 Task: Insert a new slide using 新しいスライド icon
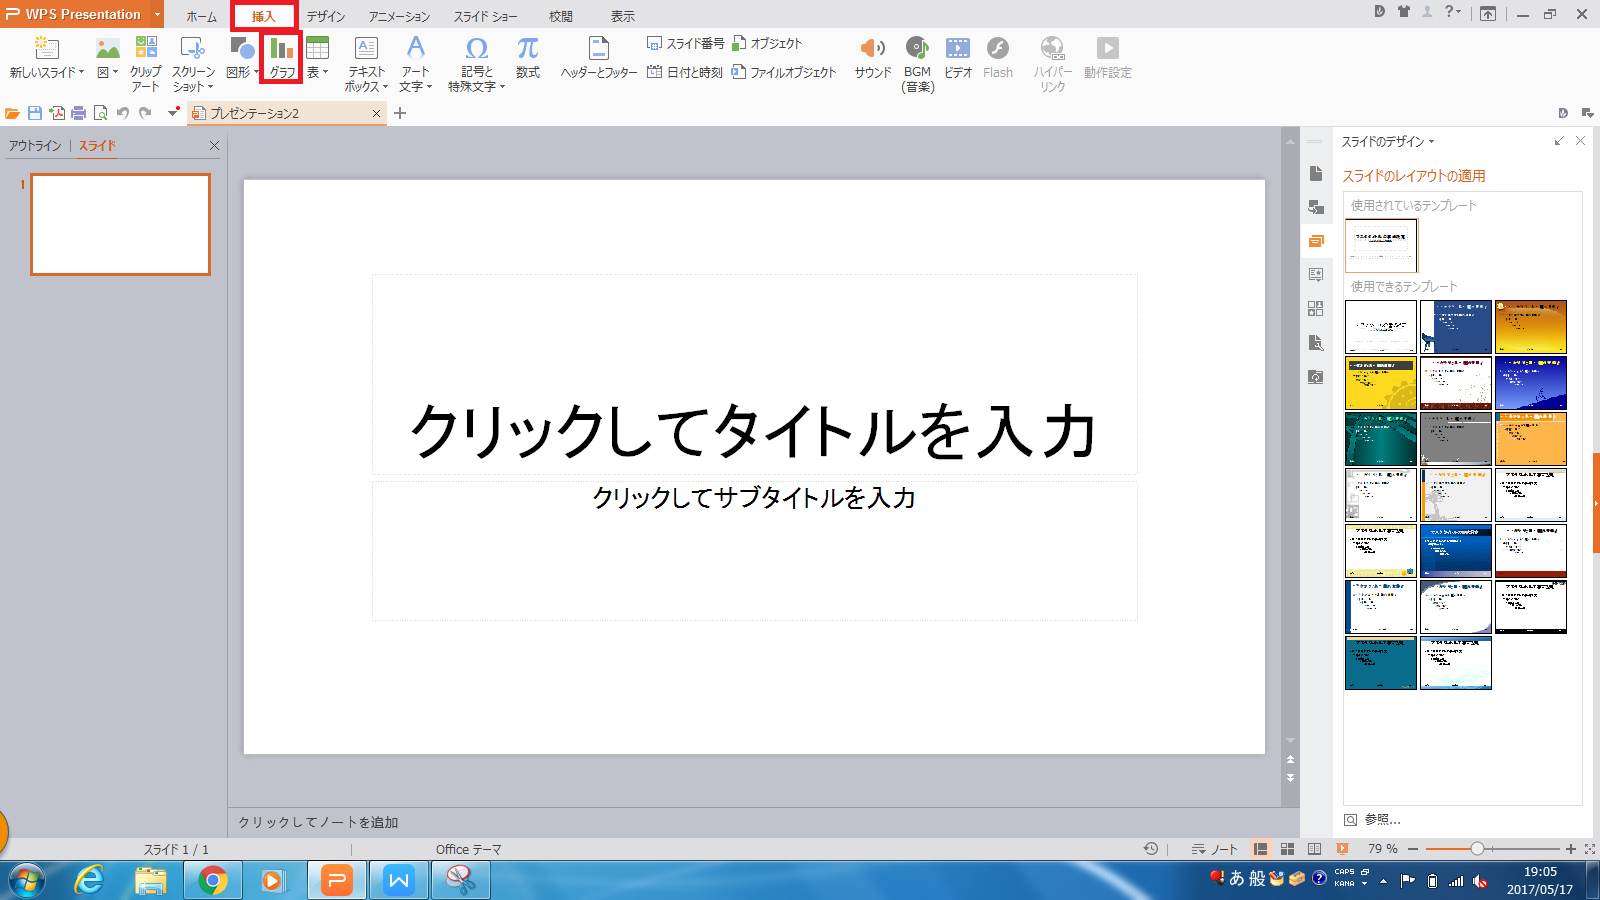pos(46,48)
